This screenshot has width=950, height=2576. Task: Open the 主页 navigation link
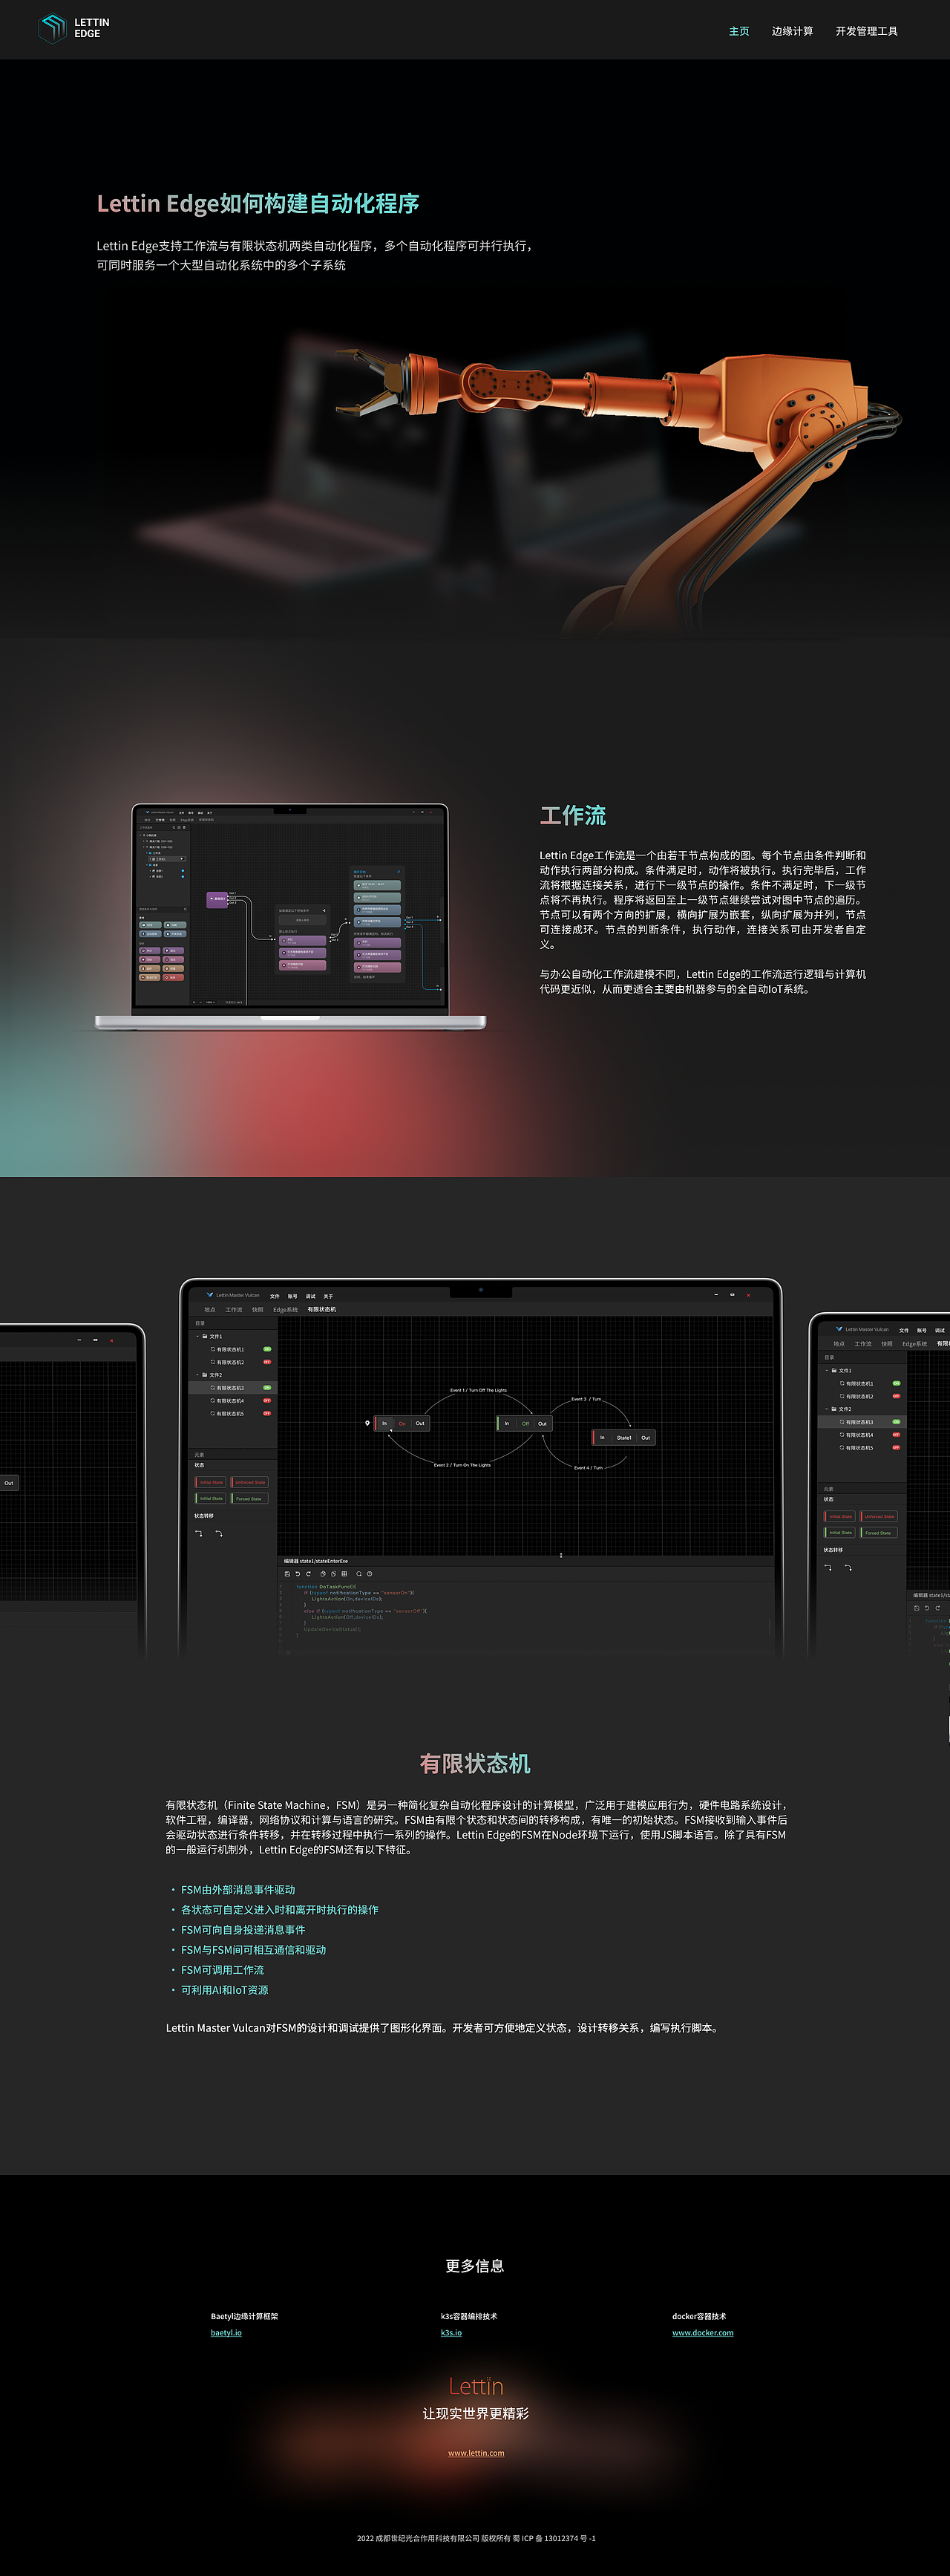coord(739,31)
